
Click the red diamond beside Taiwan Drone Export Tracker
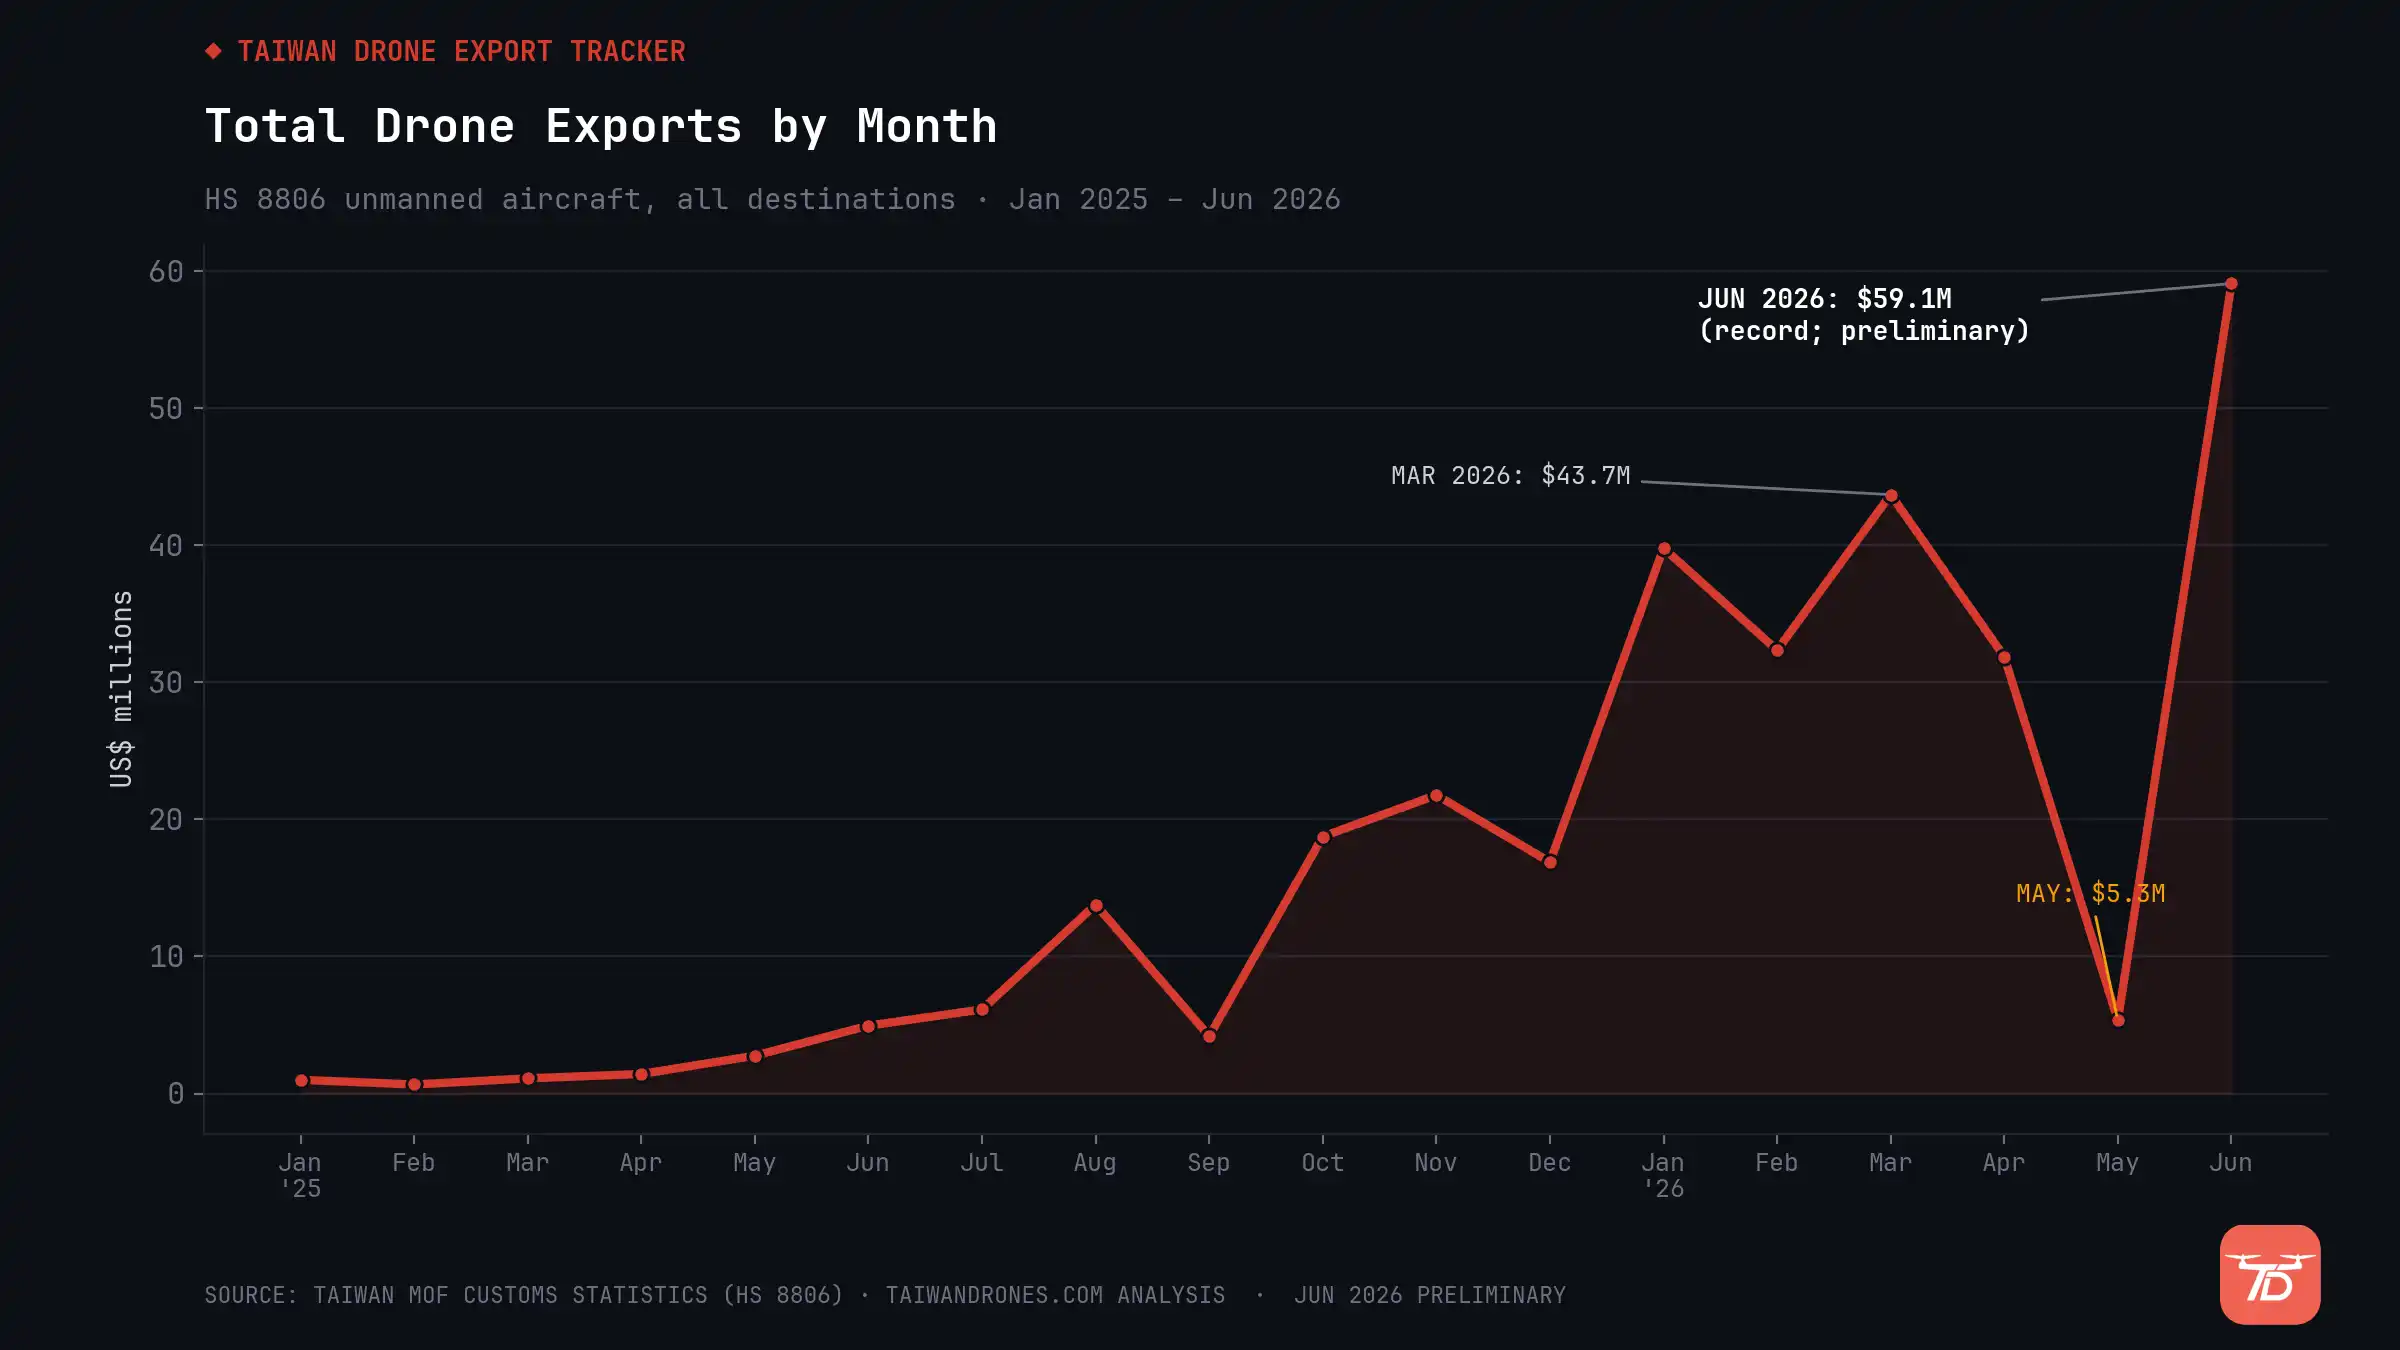pos(213,51)
